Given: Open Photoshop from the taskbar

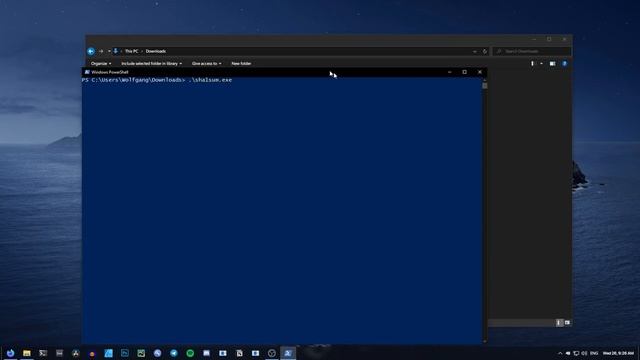Looking at the screenshot, I should 125,353.
